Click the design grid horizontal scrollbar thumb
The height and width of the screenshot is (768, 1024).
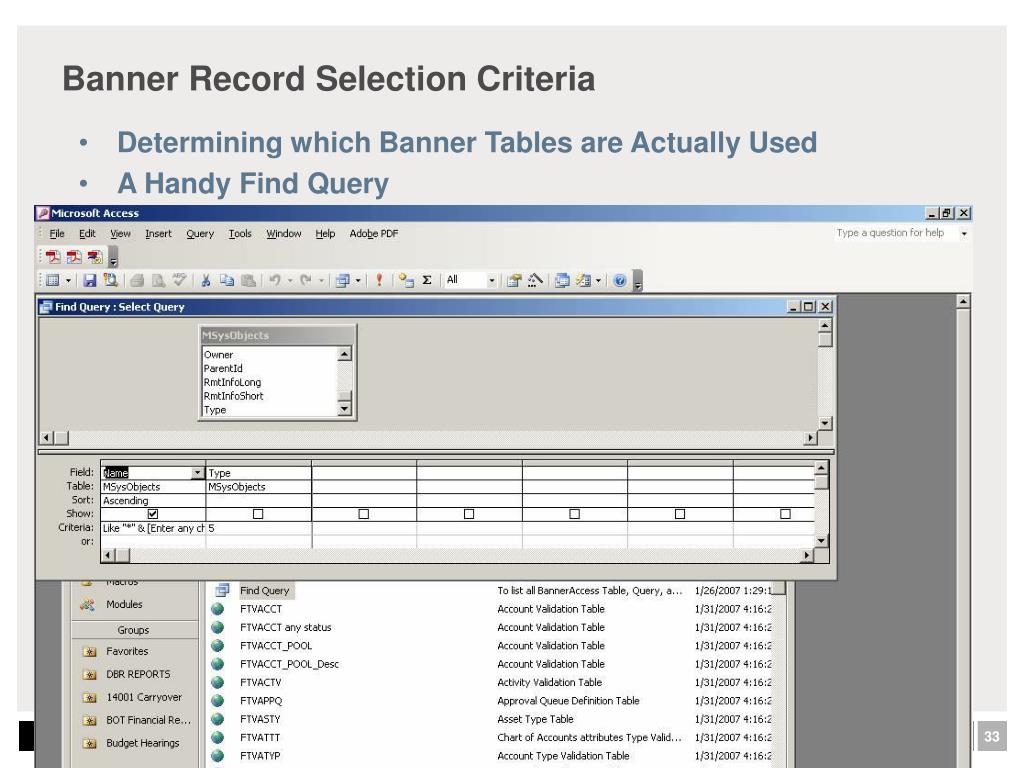point(123,555)
